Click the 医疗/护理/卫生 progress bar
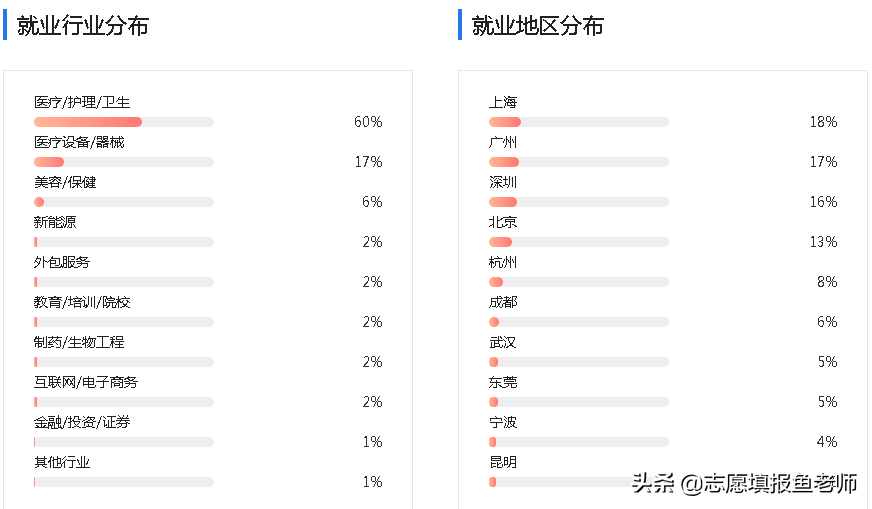The width and height of the screenshot is (872, 509). [124, 122]
